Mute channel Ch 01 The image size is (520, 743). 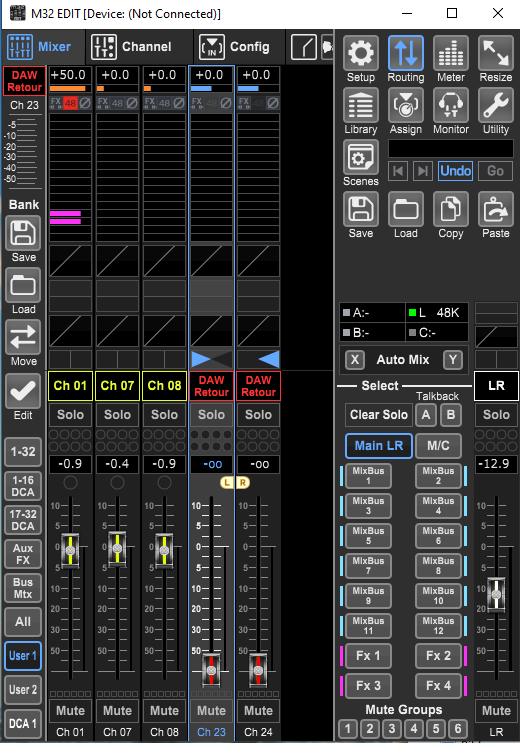(x=71, y=710)
